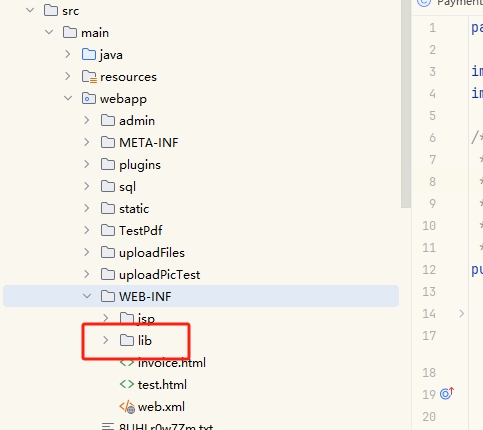The height and width of the screenshot is (430, 483).
Task: Click the text file icon beside 8UHLr0w77m.txt
Action: 108,426
